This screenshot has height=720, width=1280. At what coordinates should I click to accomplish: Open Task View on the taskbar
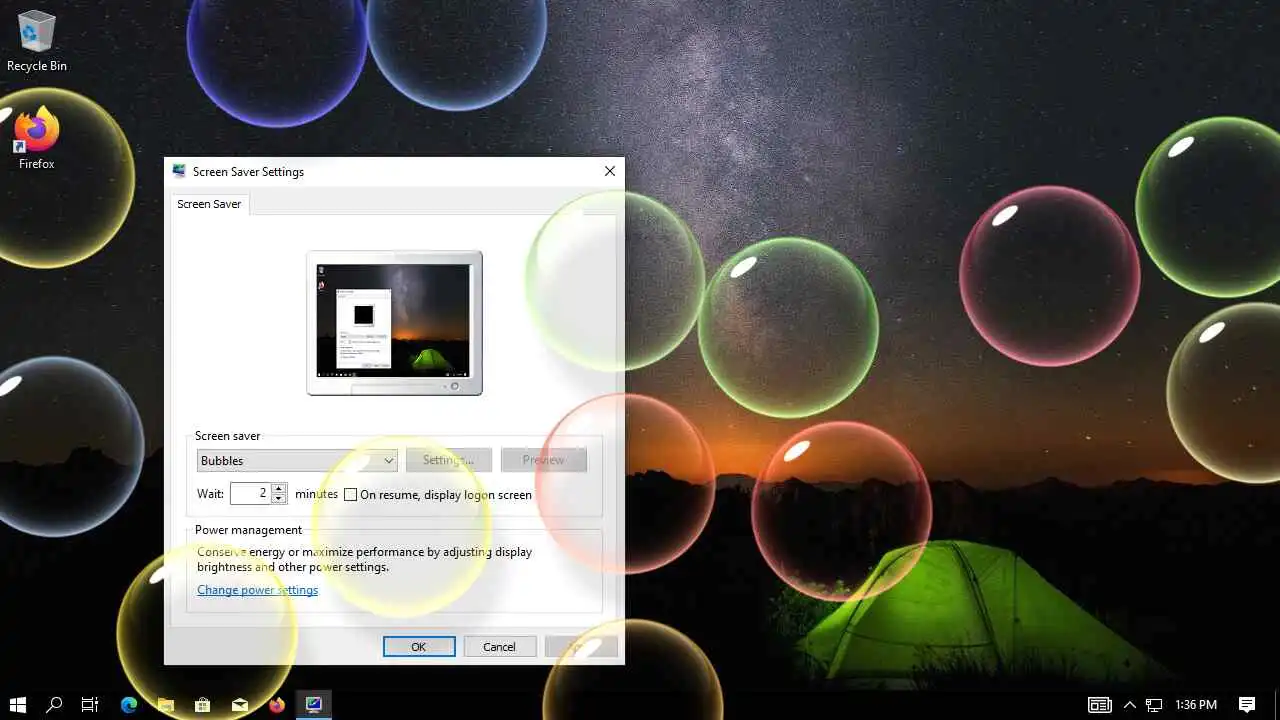(x=90, y=704)
